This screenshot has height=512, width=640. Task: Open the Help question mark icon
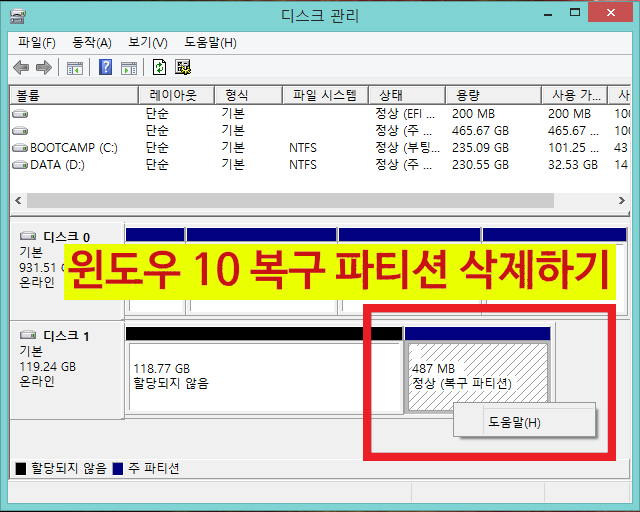tap(106, 67)
